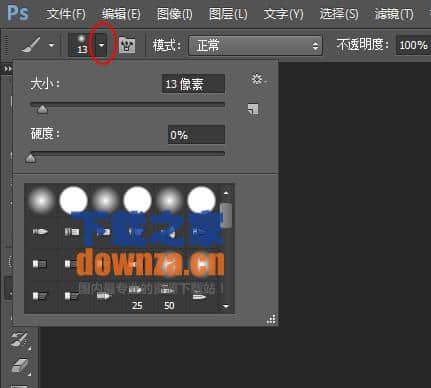Select the brush preset labeled 50

point(169,298)
